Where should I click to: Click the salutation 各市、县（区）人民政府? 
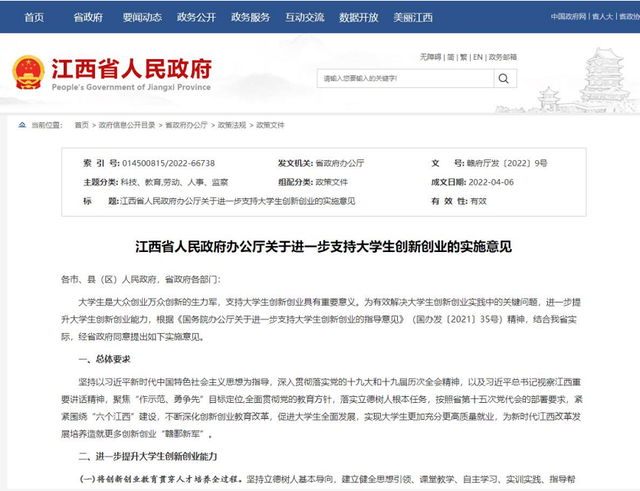109,280
